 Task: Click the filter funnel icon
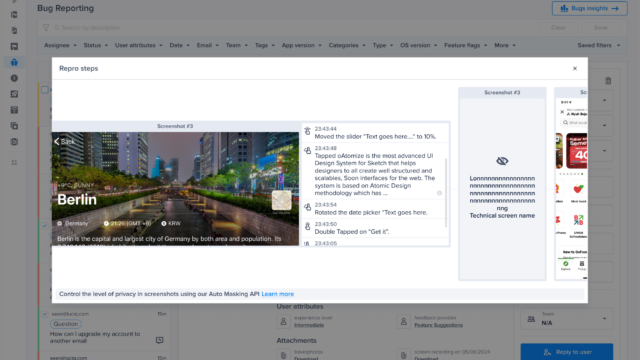pyautogui.click(x=46, y=28)
